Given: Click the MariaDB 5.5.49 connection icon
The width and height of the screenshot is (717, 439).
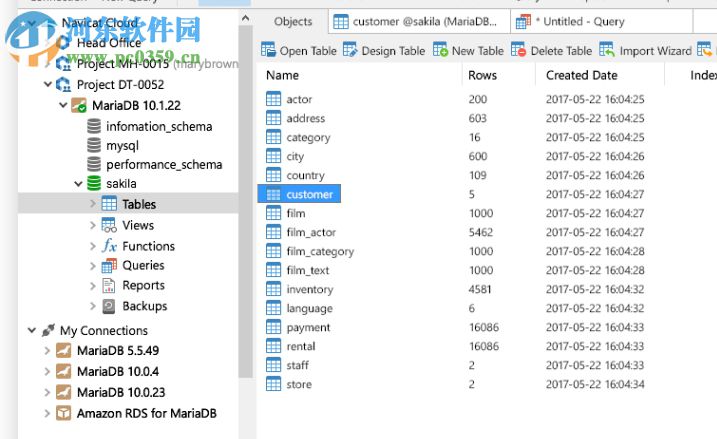Looking at the screenshot, I should pyautogui.click(x=64, y=351).
